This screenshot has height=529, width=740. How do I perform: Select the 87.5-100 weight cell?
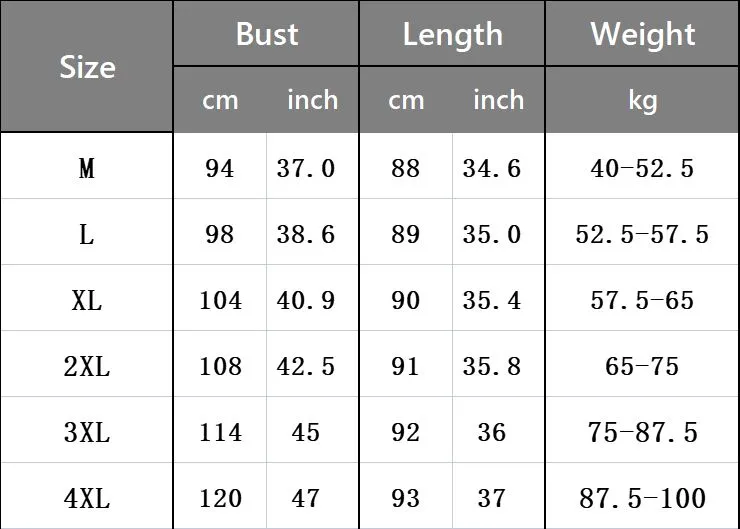pos(642,498)
